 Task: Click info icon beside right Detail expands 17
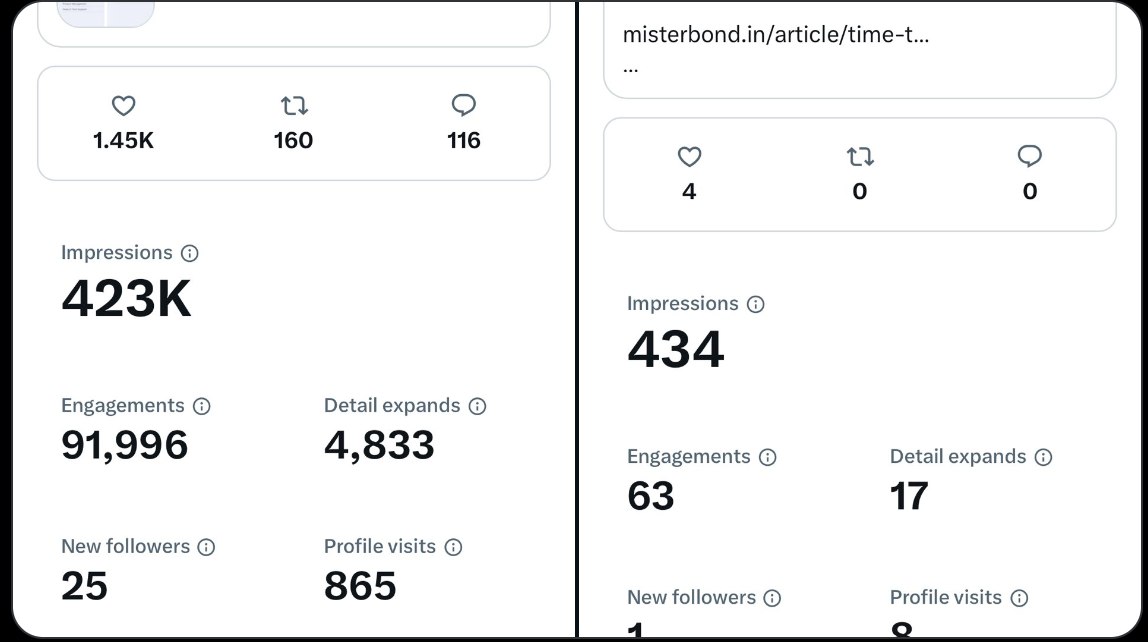click(1043, 458)
